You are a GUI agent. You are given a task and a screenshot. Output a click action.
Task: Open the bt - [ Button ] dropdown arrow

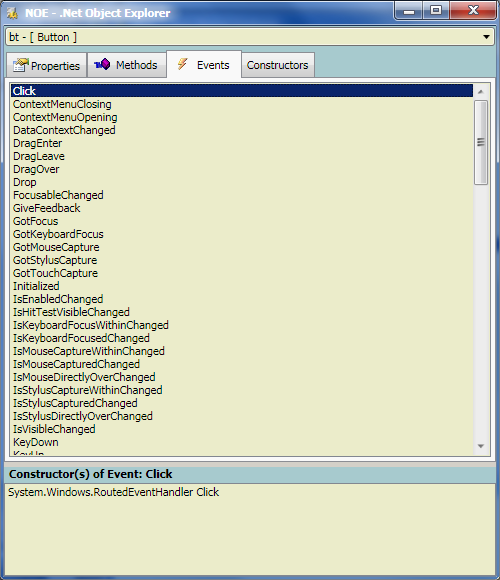(x=486, y=37)
